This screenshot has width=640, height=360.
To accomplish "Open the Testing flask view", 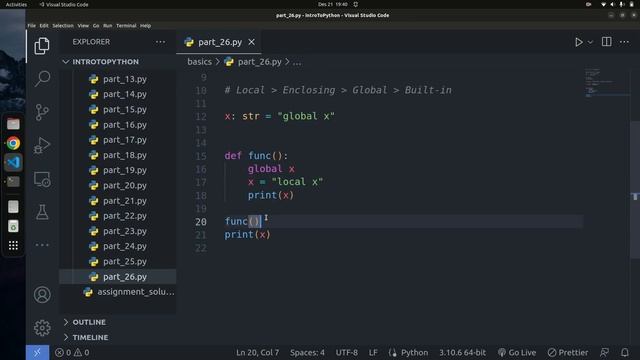I will coord(42,212).
